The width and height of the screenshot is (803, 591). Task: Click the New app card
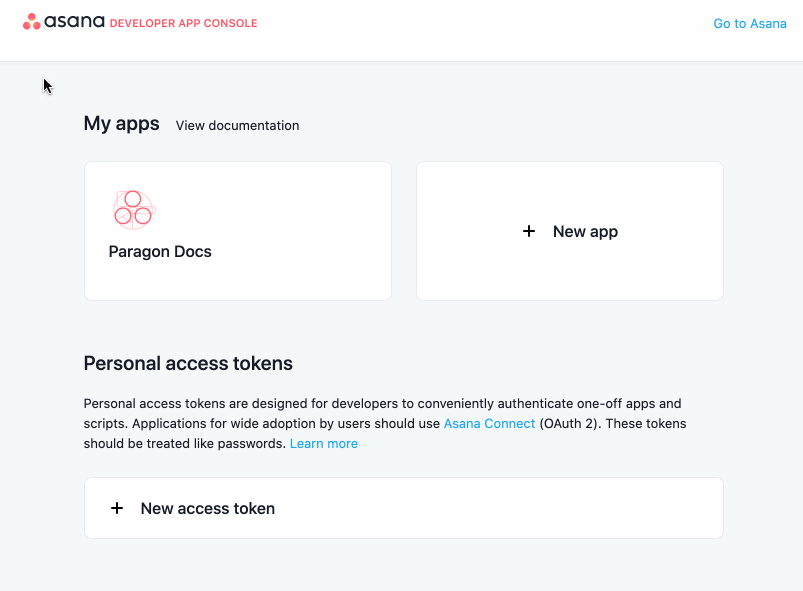tap(570, 231)
